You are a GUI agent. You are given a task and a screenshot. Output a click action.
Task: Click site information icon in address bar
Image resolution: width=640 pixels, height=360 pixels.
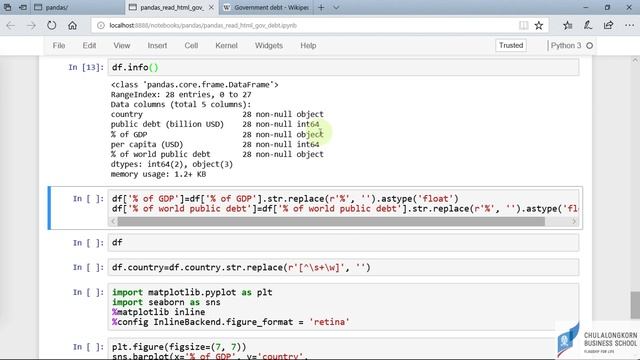pos(100,25)
